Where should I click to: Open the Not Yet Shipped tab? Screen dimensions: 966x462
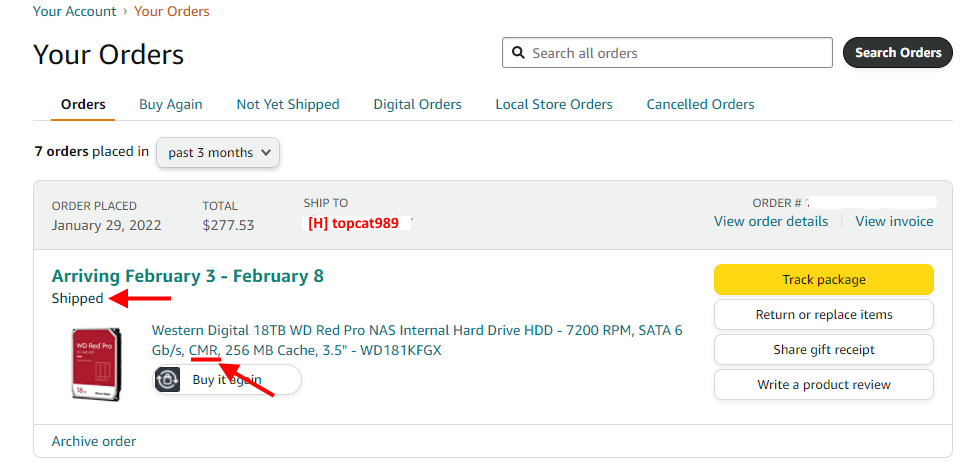[x=288, y=104]
